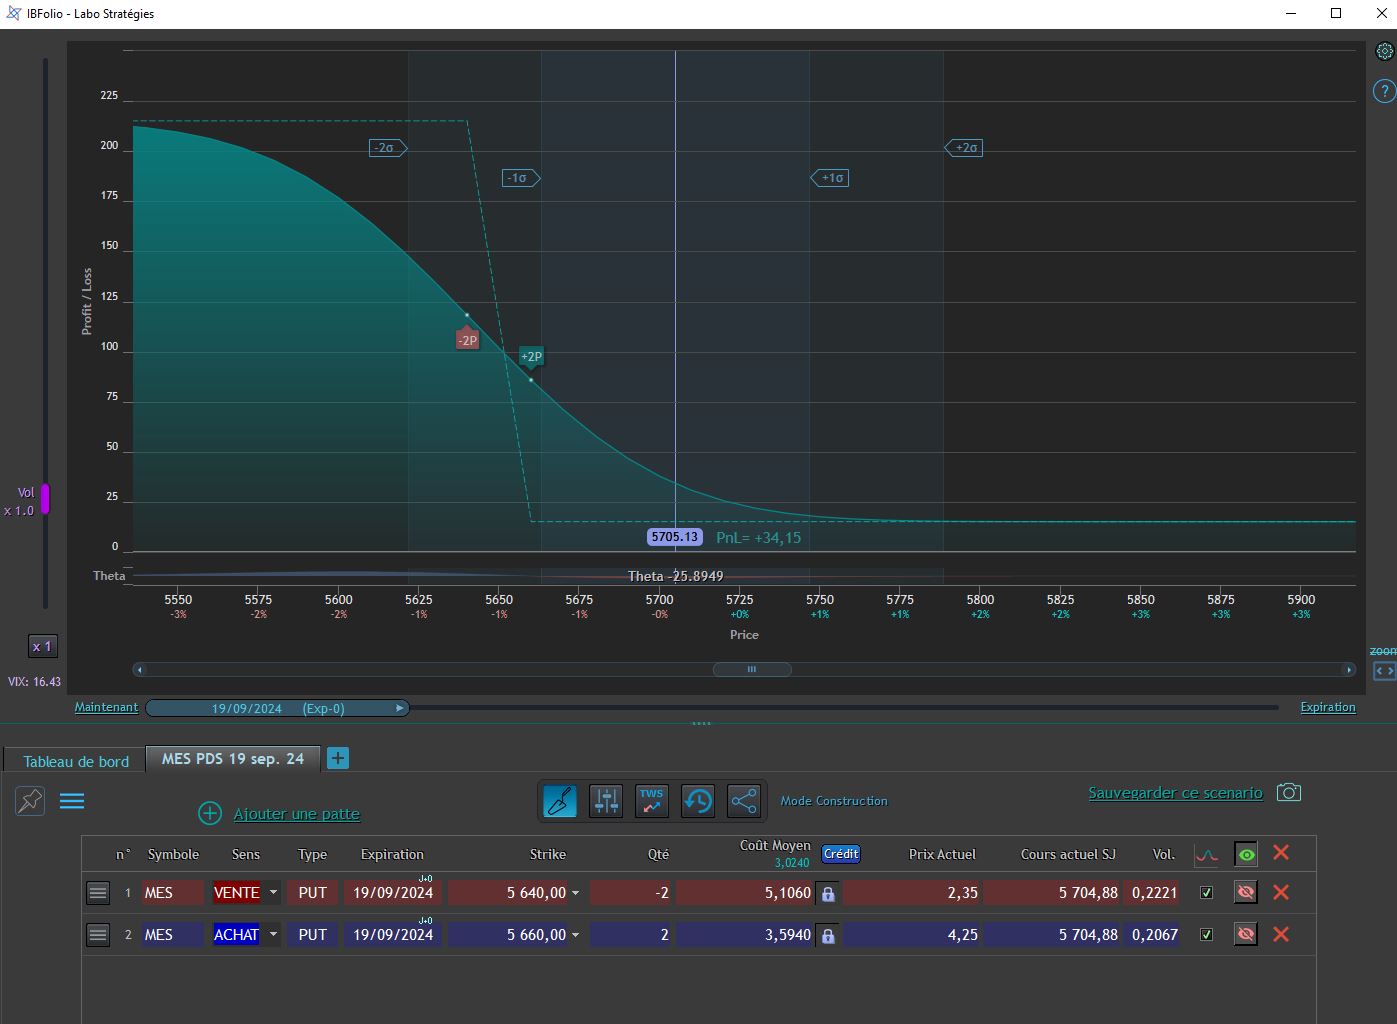Open the help question mark icon
The image size is (1397, 1024).
(1384, 91)
